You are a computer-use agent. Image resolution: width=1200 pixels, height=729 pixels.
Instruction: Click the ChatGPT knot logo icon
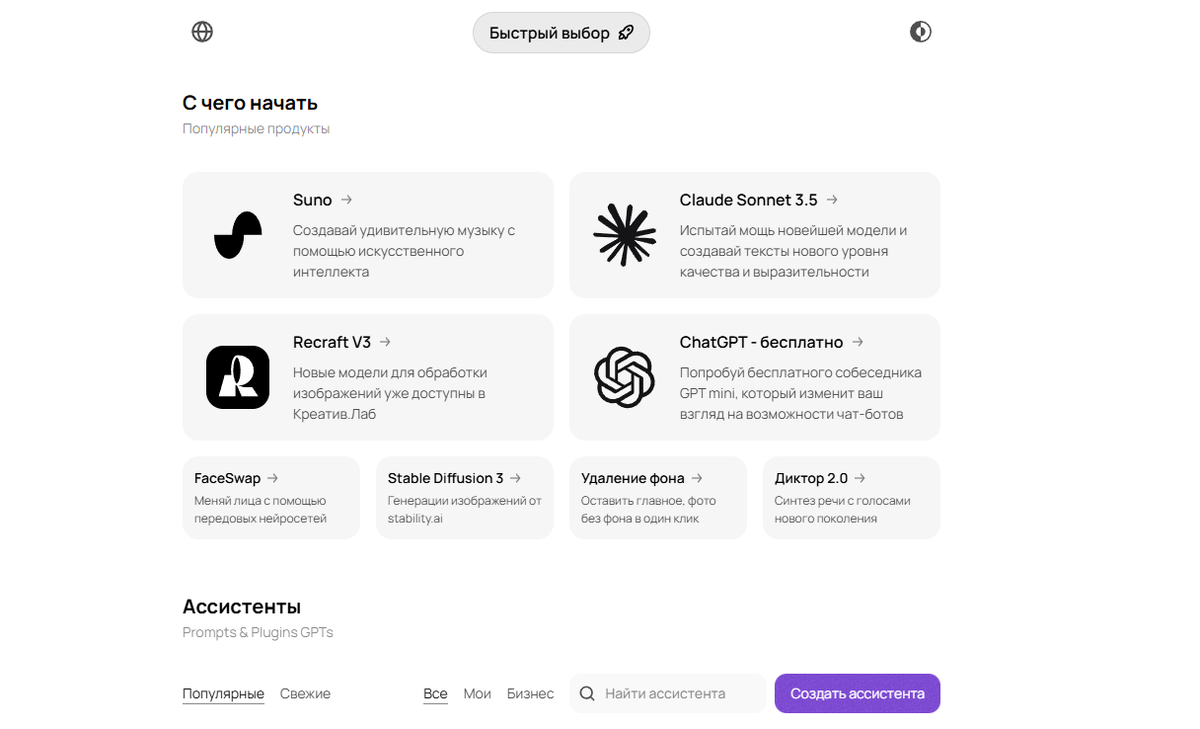(x=624, y=377)
